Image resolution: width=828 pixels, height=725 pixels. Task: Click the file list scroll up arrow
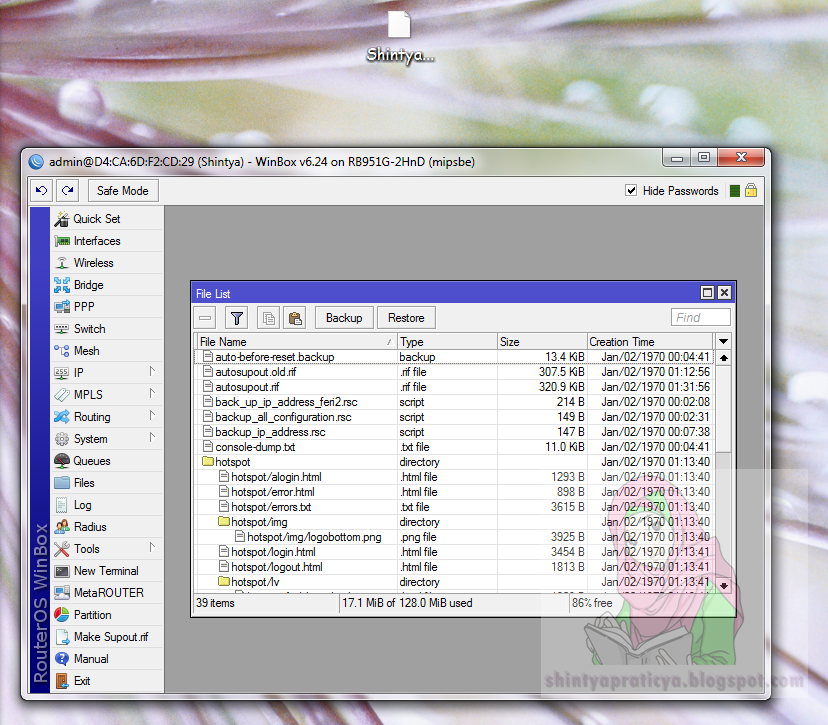point(723,357)
